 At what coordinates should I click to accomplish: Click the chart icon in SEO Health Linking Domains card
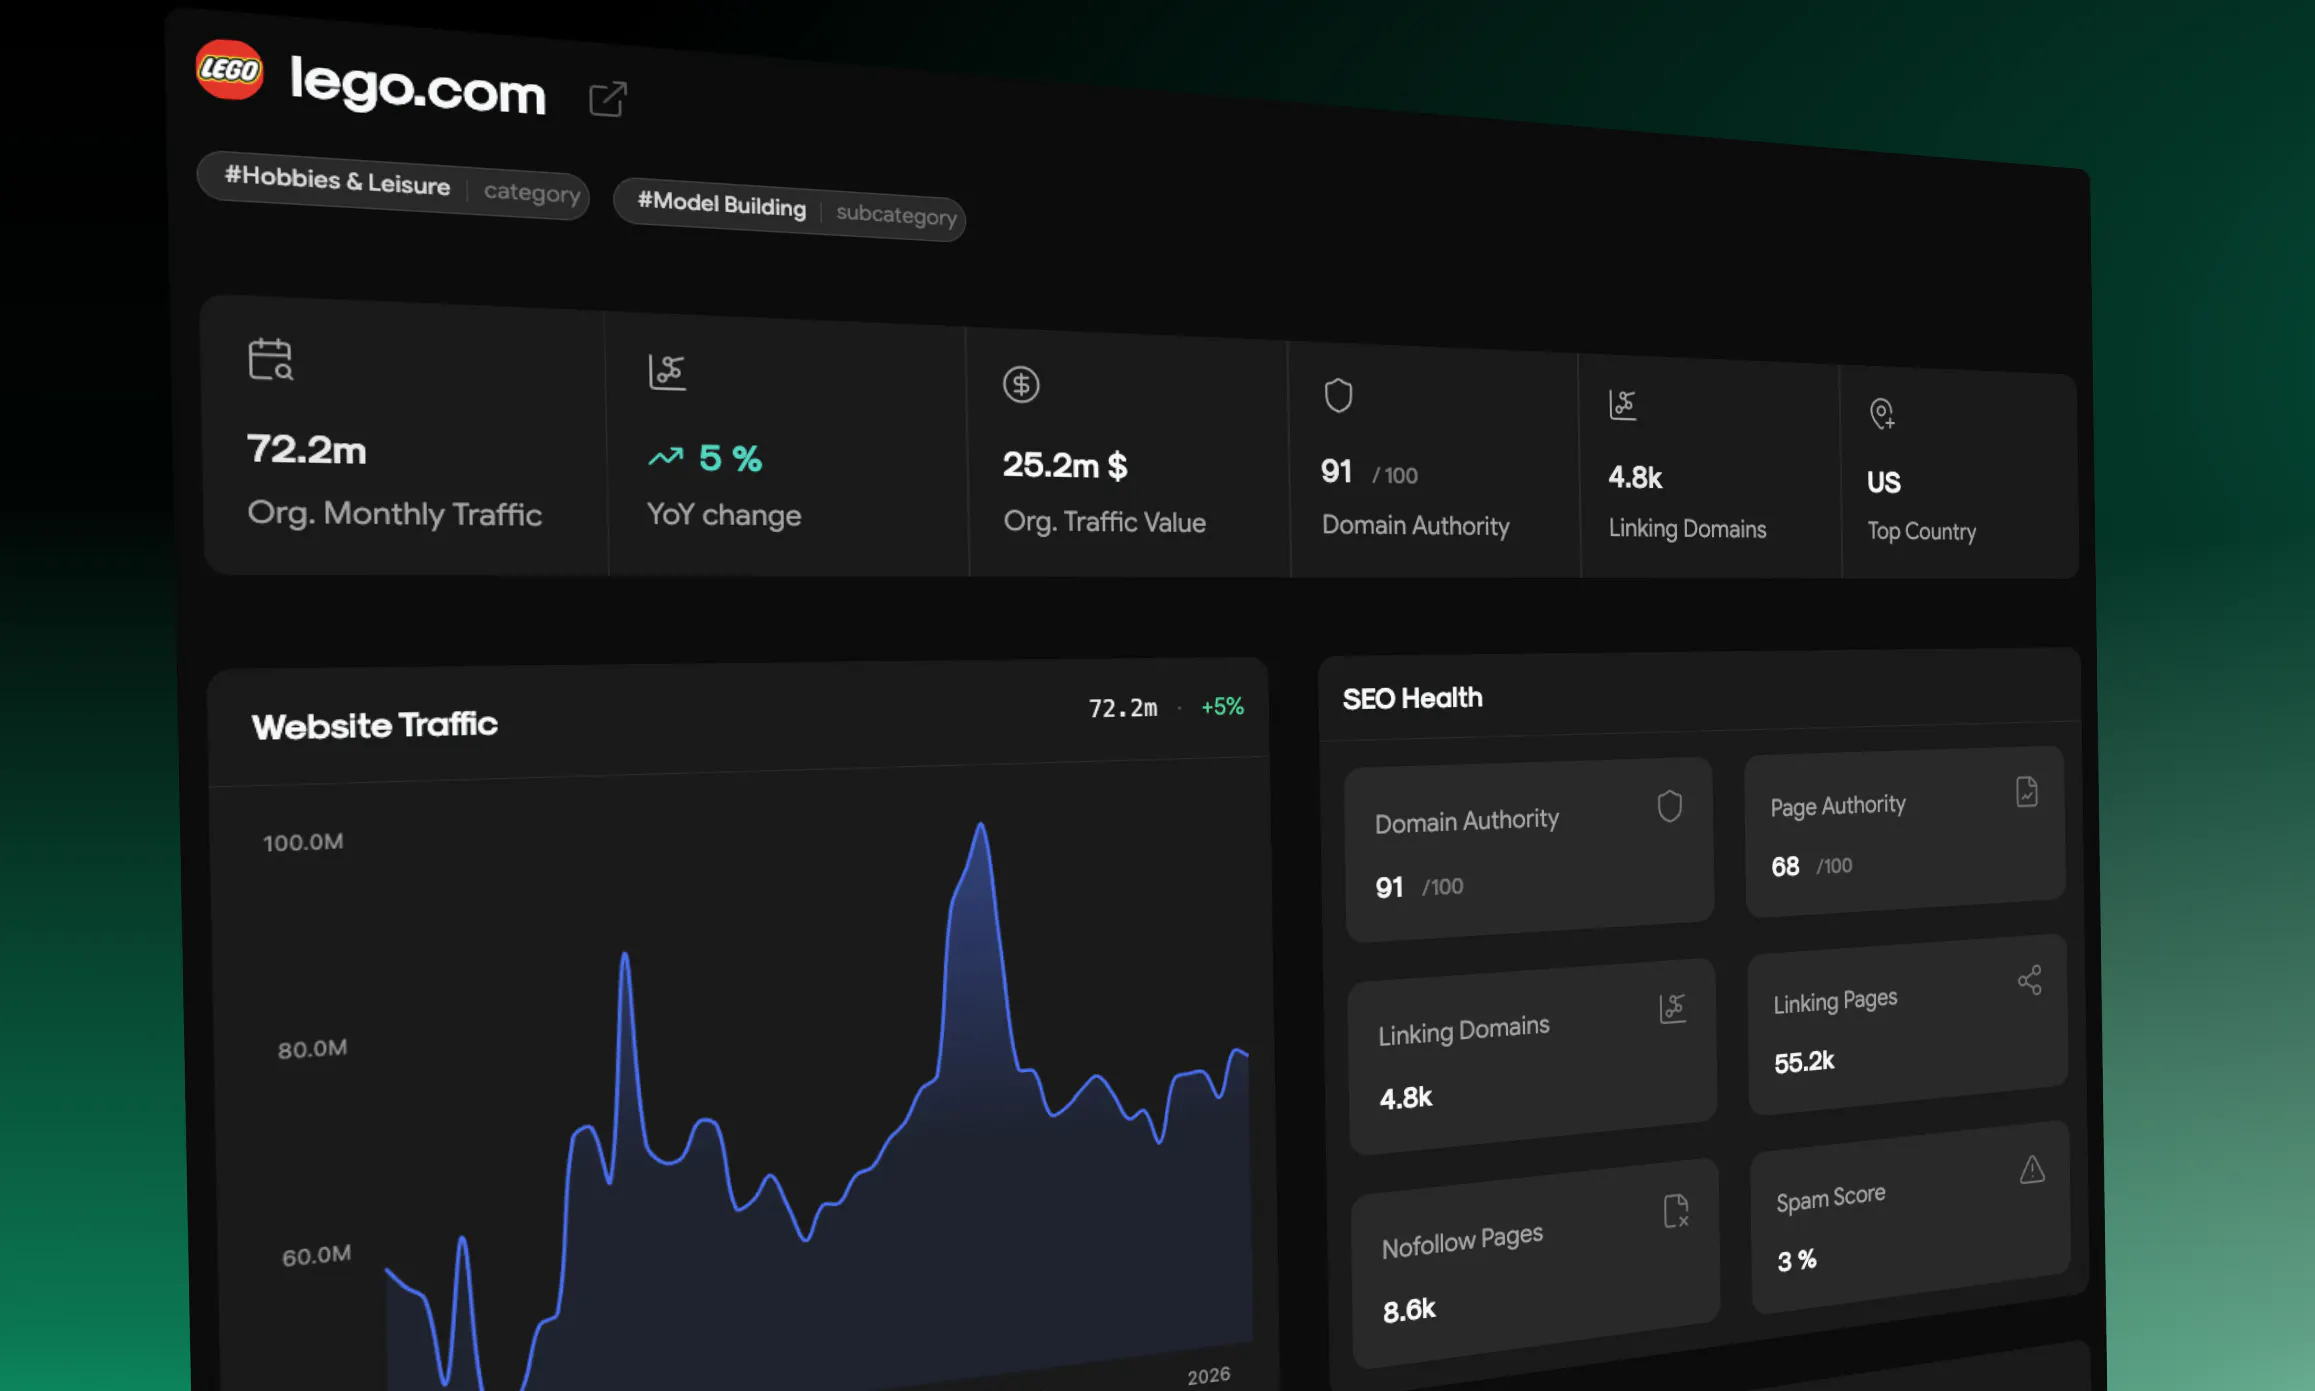1672,1008
